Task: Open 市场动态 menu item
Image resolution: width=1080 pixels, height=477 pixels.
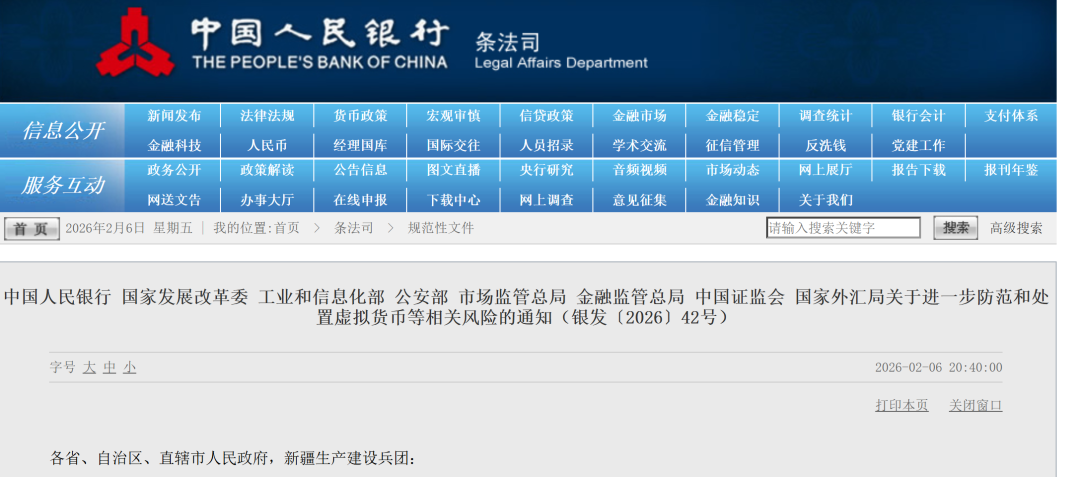Action: (733, 170)
